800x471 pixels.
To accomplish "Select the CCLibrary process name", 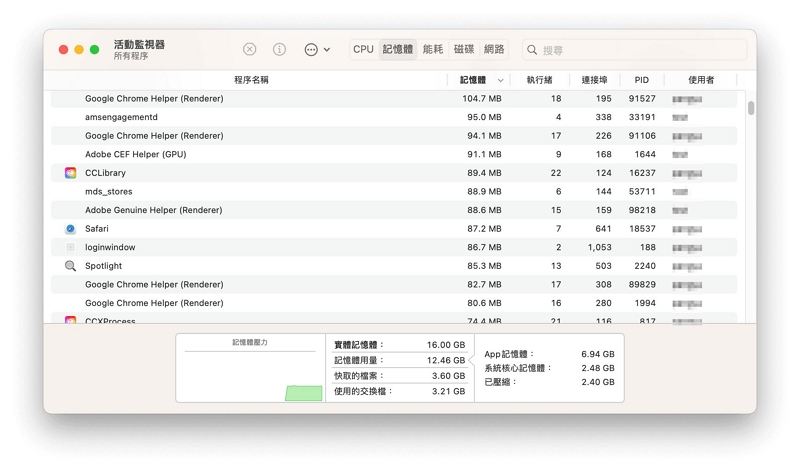I will coord(105,173).
